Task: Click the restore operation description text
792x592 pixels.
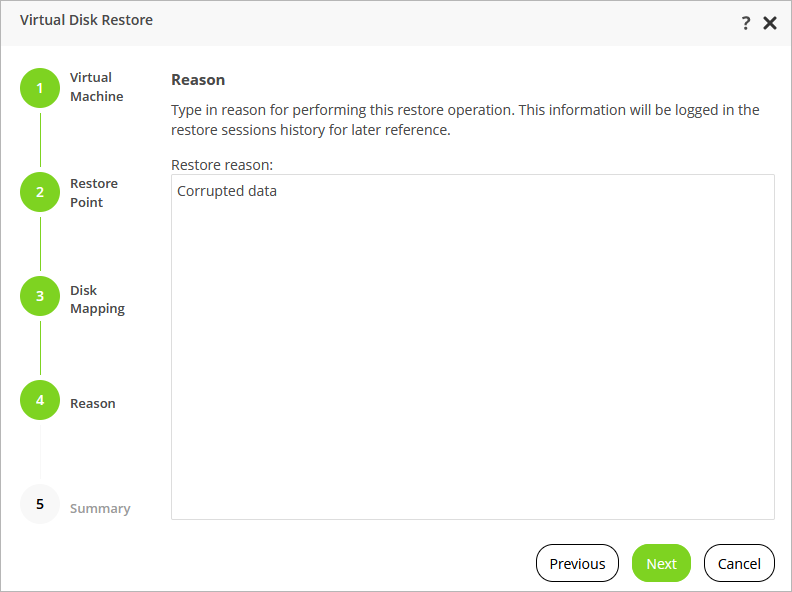Action: pos(465,120)
